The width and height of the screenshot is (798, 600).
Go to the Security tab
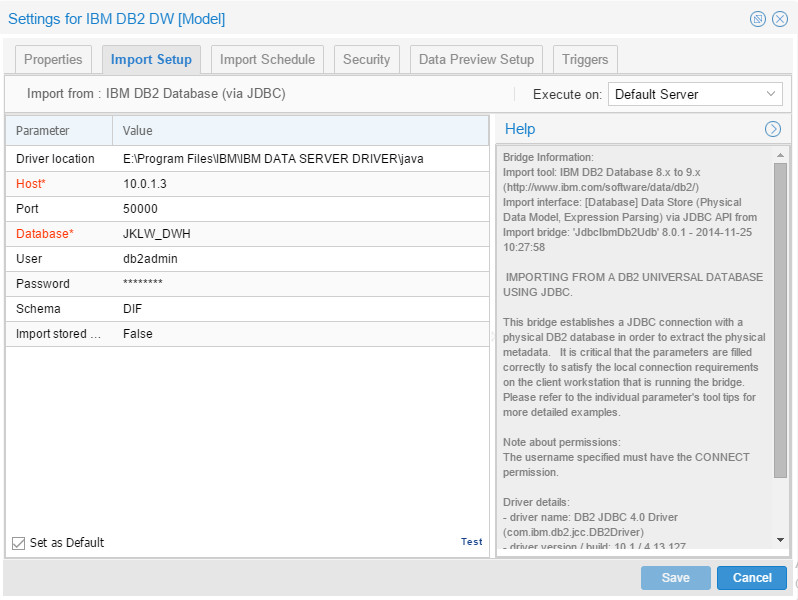tap(366, 60)
